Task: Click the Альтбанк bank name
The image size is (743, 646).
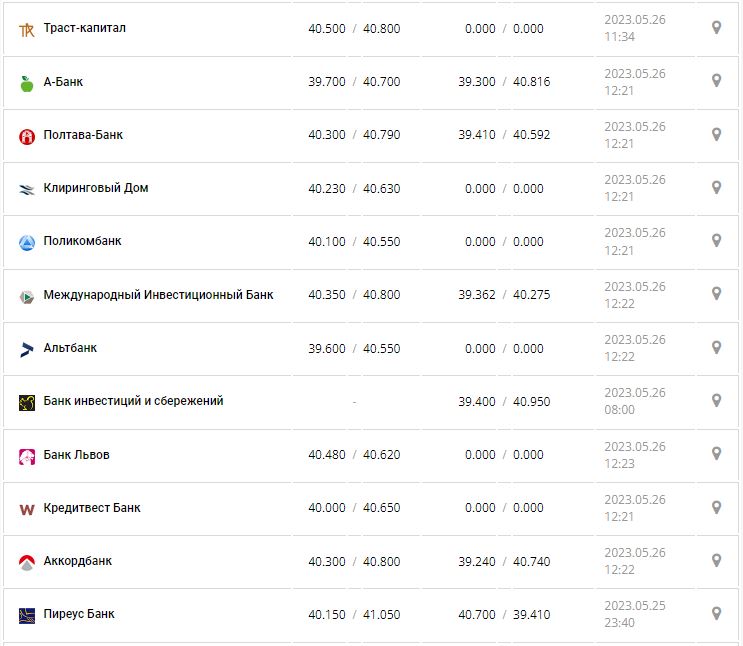Action: click(70, 348)
